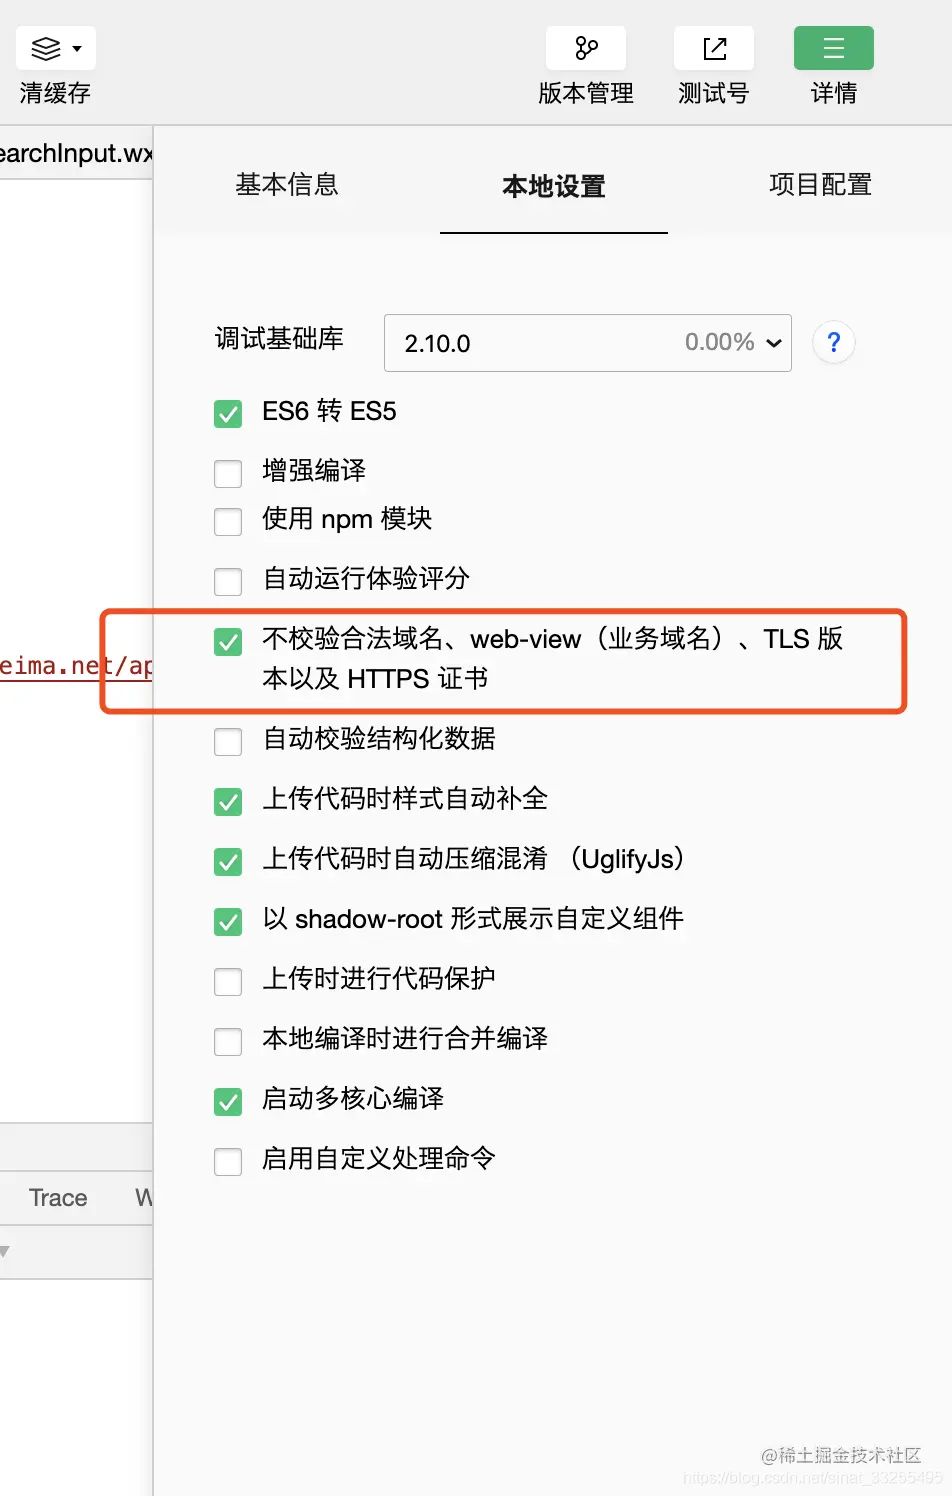Enable 使用 npm 模块 option

coord(227,521)
